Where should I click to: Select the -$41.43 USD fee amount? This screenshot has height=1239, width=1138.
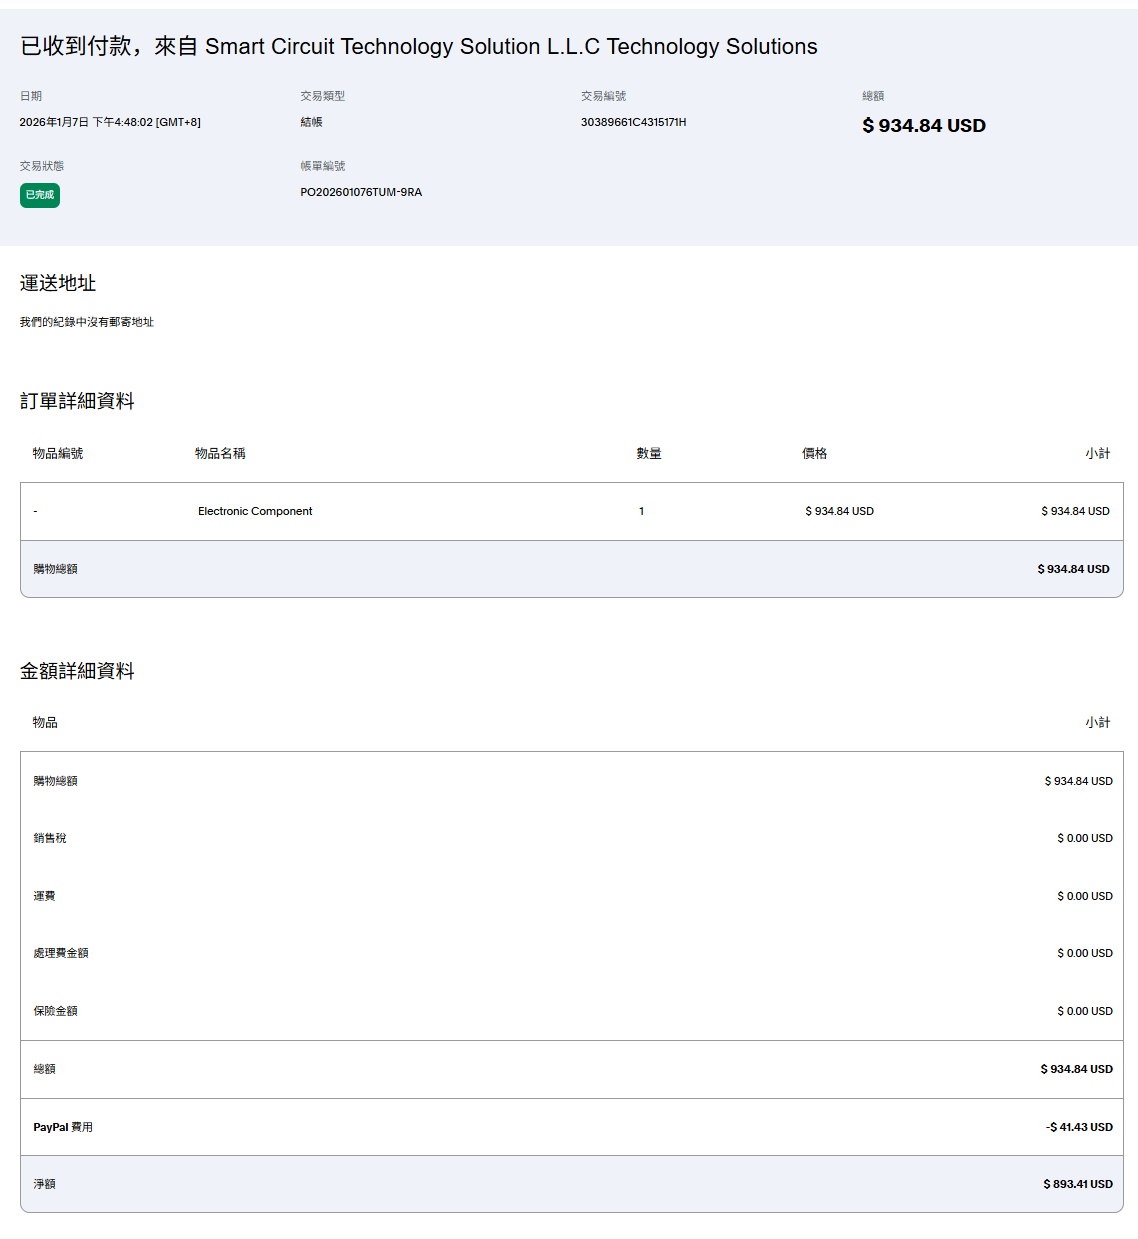click(x=1079, y=1127)
